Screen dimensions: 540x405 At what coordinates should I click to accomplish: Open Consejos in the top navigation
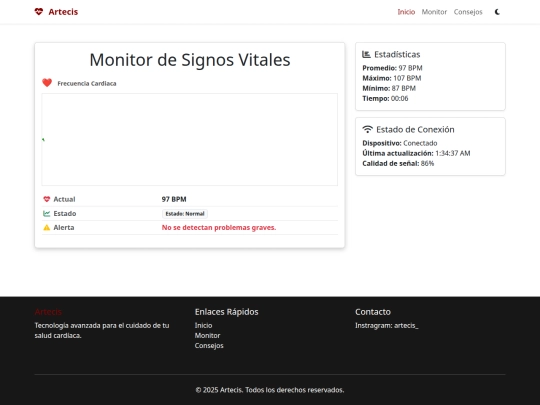click(468, 12)
